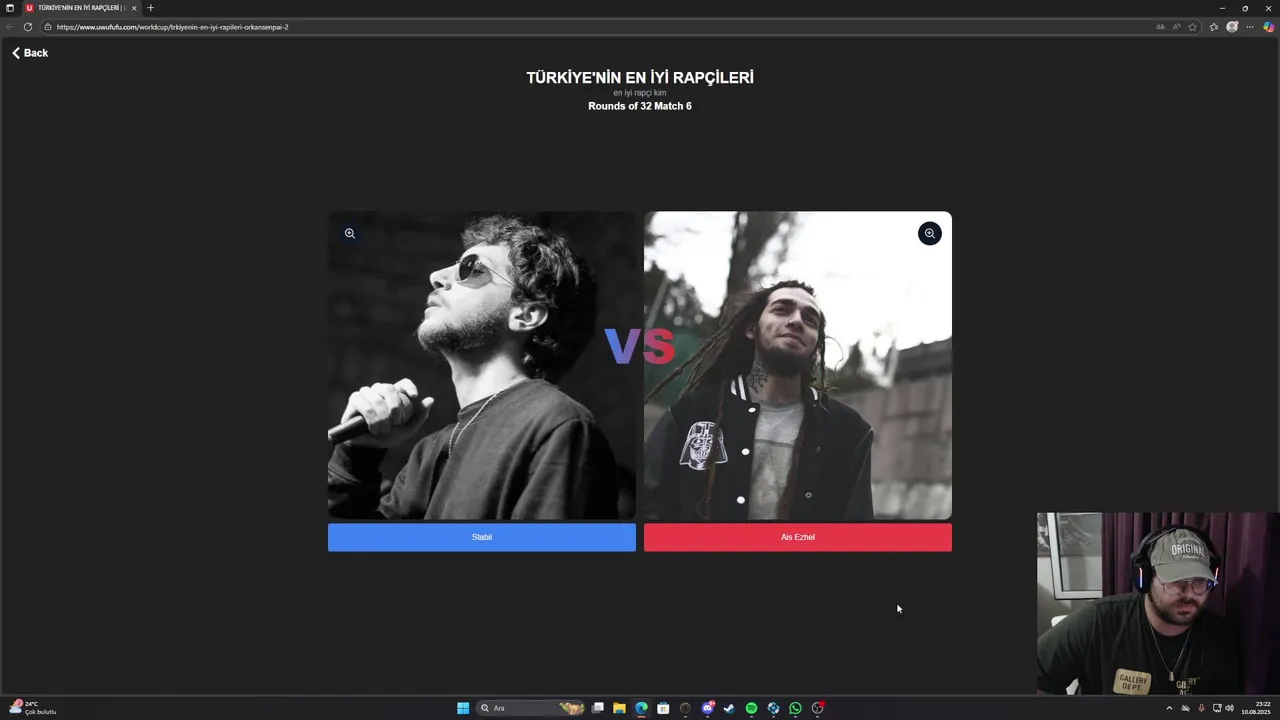Click the taskbar search box labeled Ara
The width and height of the screenshot is (1280, 720).
coord(531,708)
